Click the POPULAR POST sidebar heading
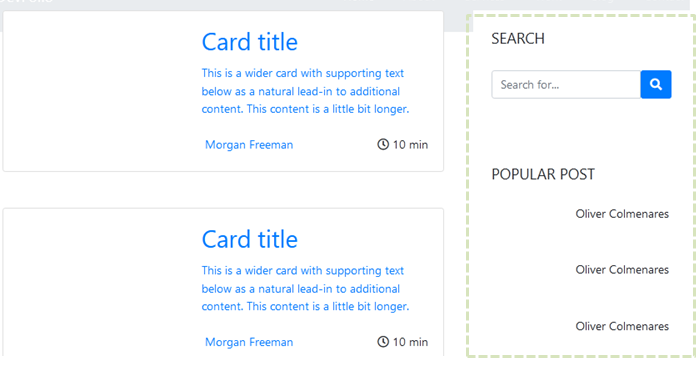Image resolution: width=699 pixels, height=366 pixels. pos(543,174)
